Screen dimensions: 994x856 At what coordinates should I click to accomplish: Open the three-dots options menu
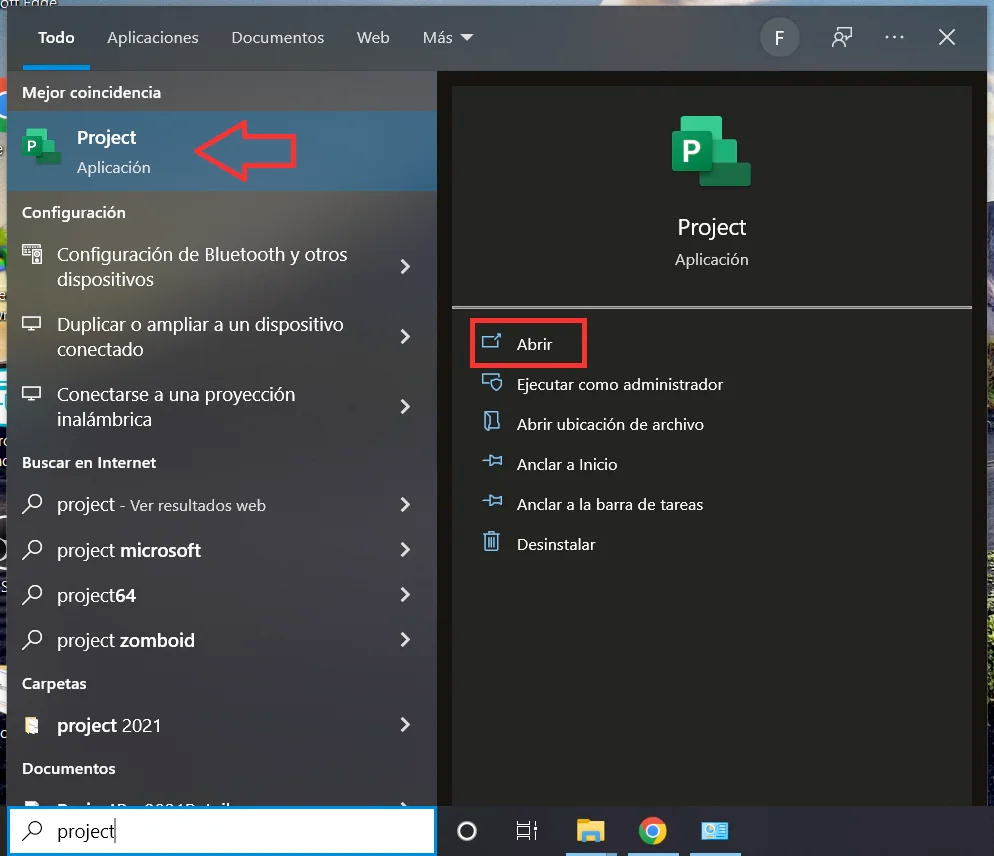click(x=894, y=37)
